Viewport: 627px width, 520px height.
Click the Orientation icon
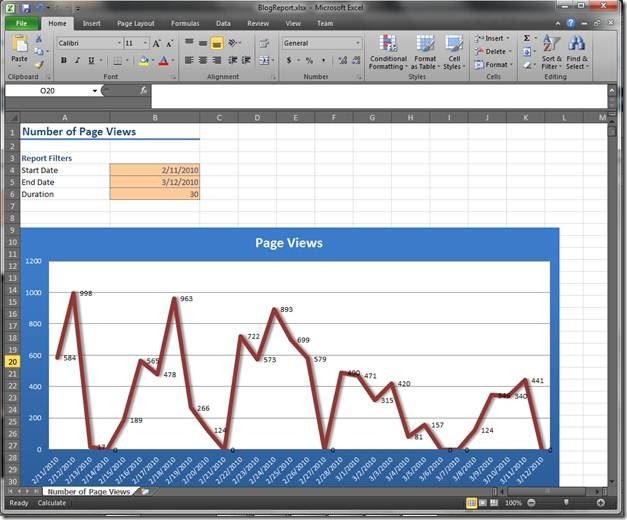point(233,42)
